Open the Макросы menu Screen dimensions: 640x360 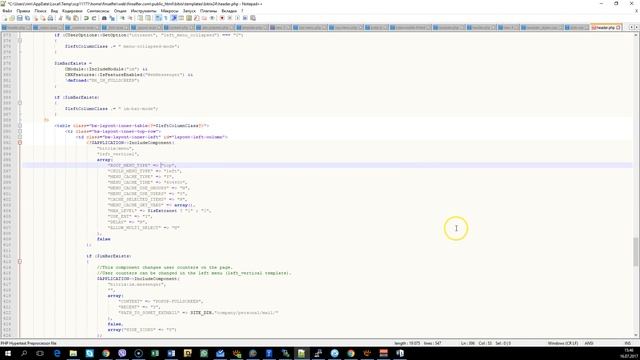click(169, 11)
